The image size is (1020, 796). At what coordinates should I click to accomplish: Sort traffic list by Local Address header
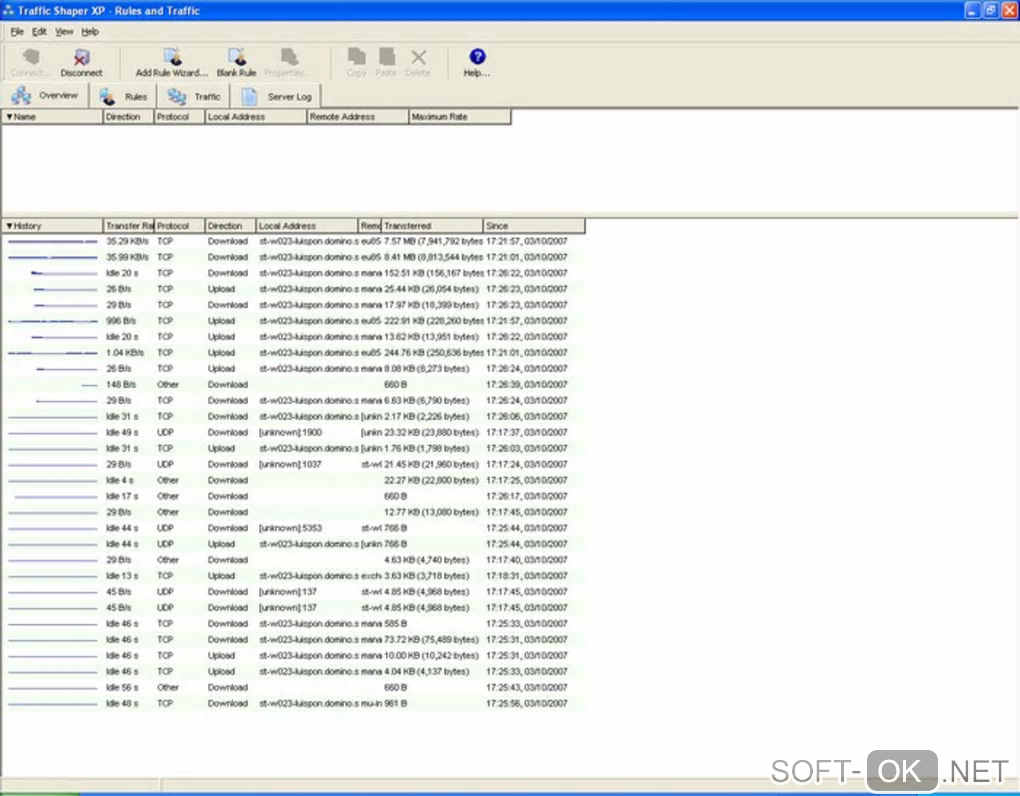[x=307, y=226]
